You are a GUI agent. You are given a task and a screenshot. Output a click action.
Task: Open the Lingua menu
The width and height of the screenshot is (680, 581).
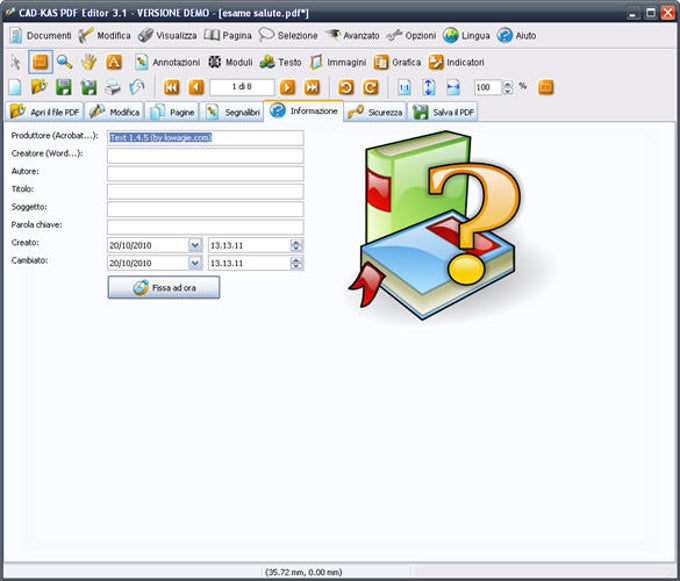coord(467,36)
